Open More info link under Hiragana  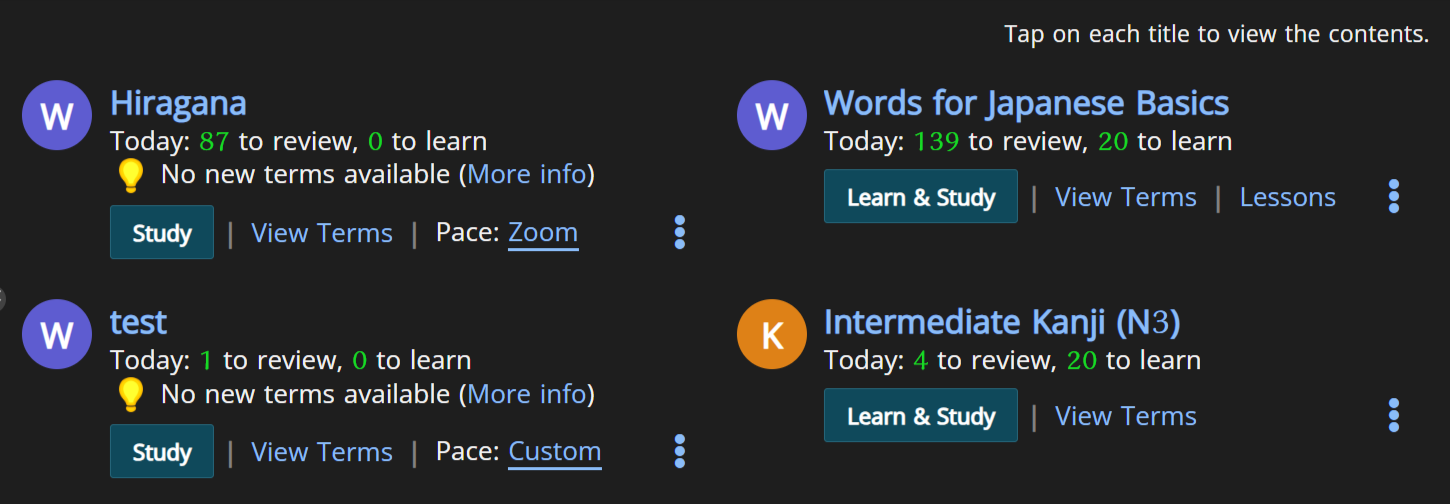tap(526, 174)
